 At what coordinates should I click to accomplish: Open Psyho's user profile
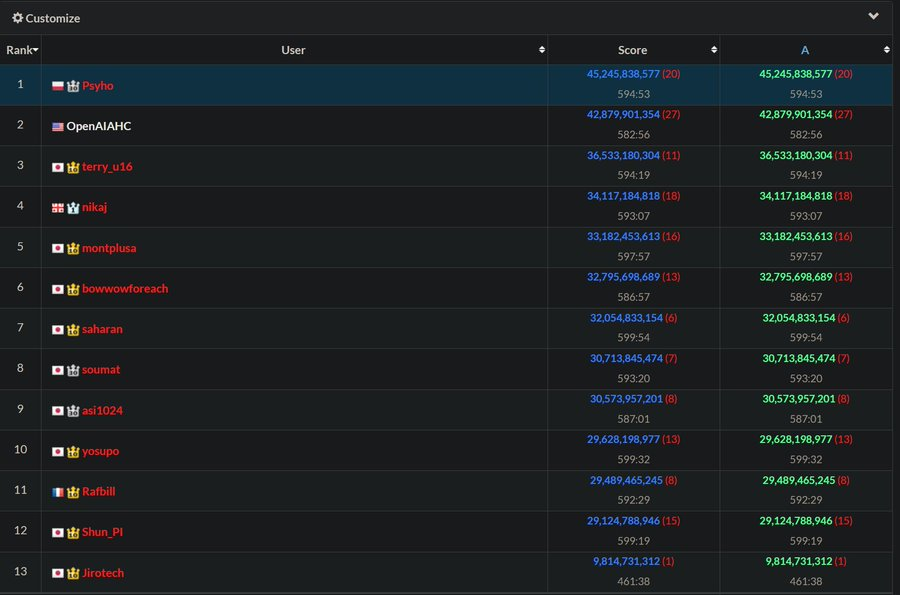click(x=98, y=85)
